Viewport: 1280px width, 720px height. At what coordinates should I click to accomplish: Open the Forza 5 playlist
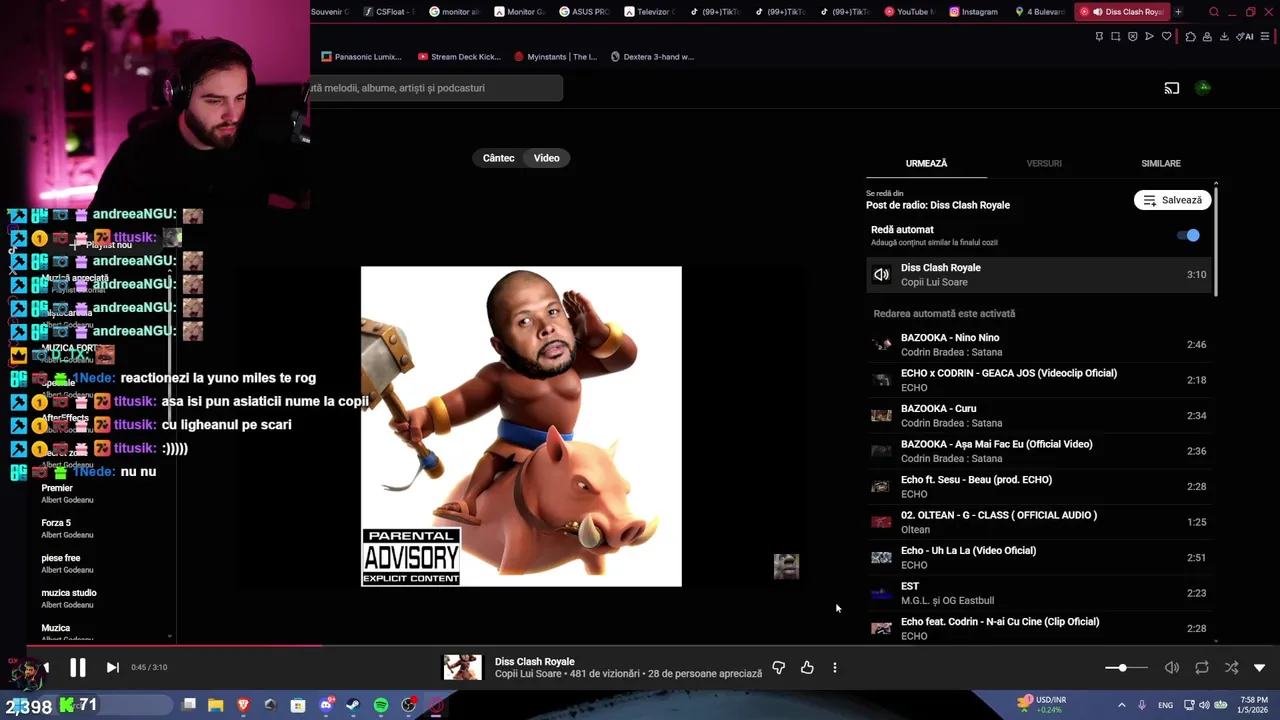click(67, 529)
